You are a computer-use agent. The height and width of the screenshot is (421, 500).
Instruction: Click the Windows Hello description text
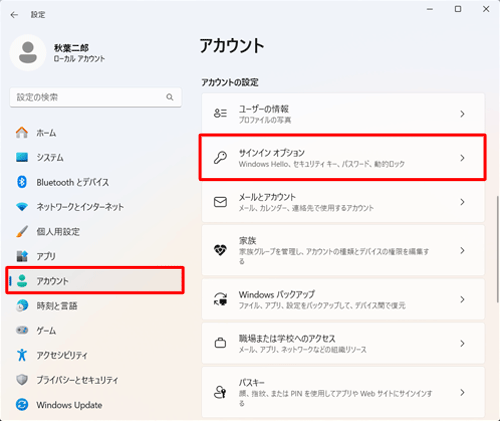tap(322, 164)
